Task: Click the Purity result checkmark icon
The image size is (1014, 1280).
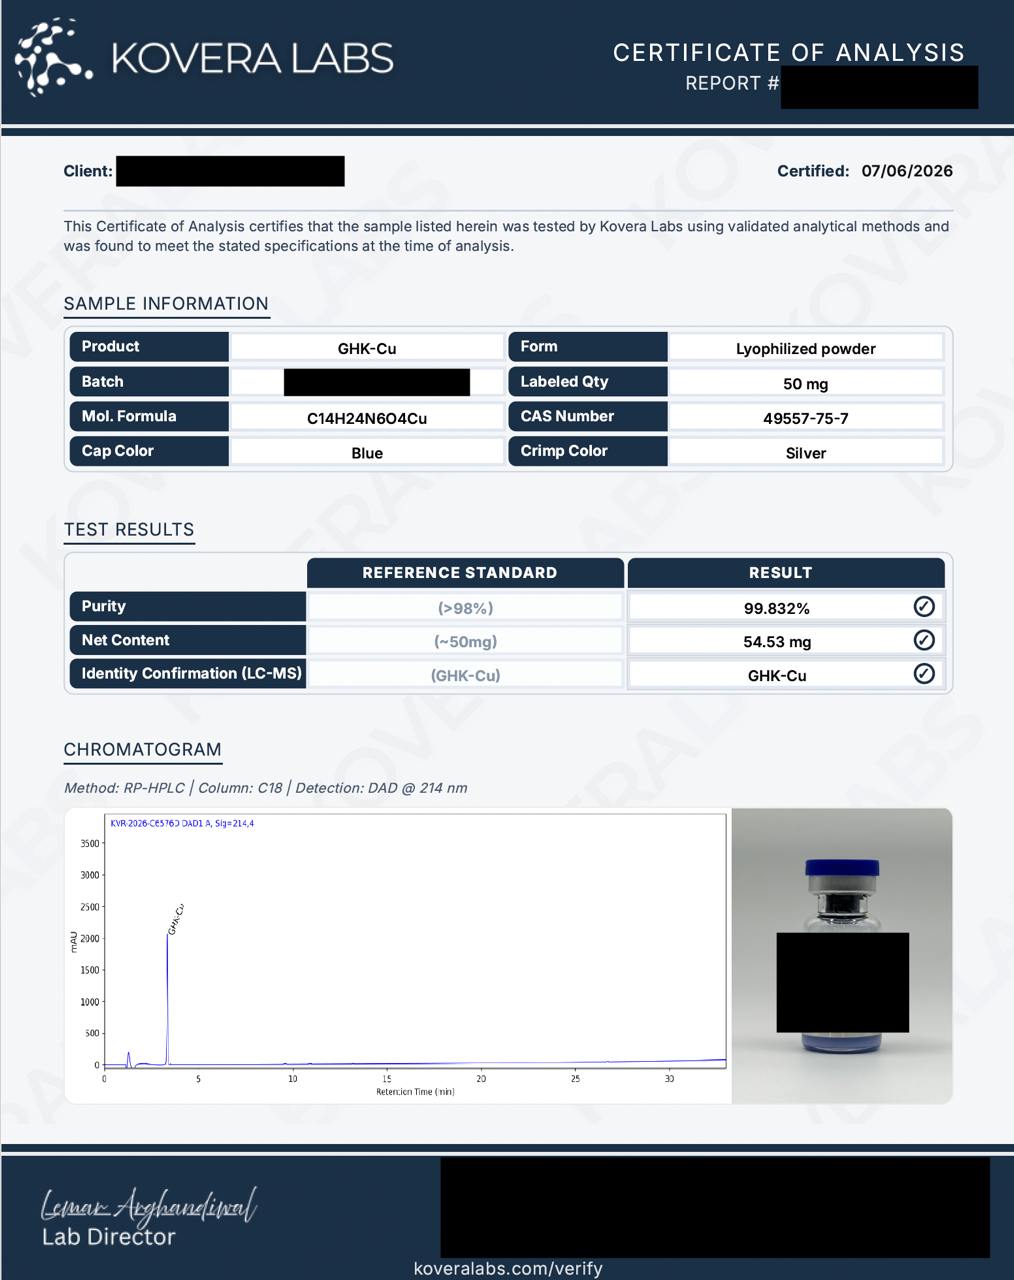Action: 924,606
